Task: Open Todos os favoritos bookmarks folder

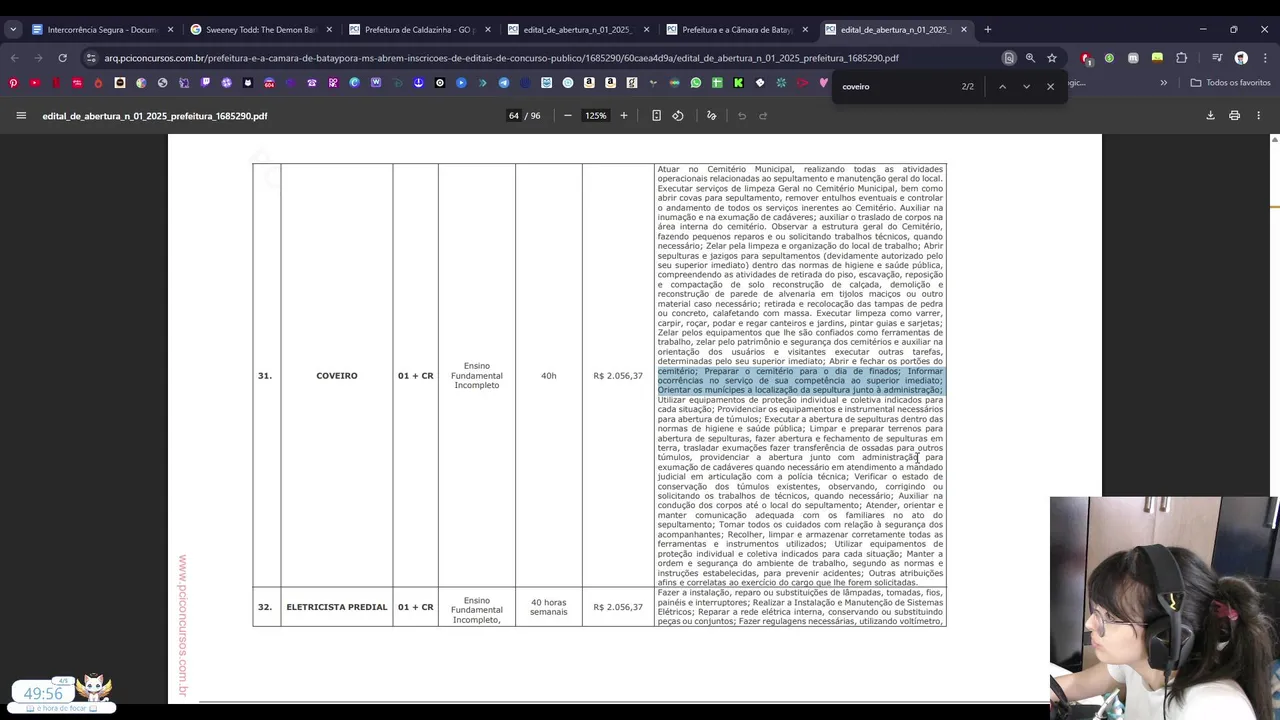Action: tap(1230, 83)
